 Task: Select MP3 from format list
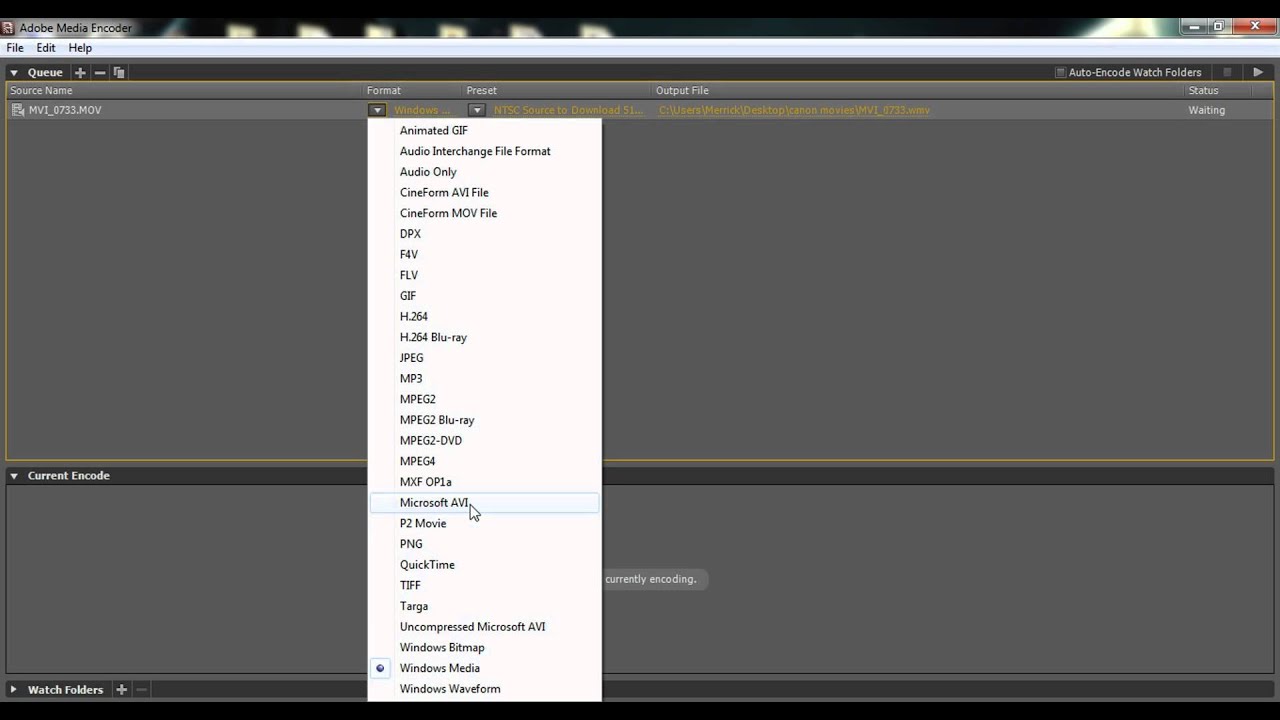click(x=485, y=378)
